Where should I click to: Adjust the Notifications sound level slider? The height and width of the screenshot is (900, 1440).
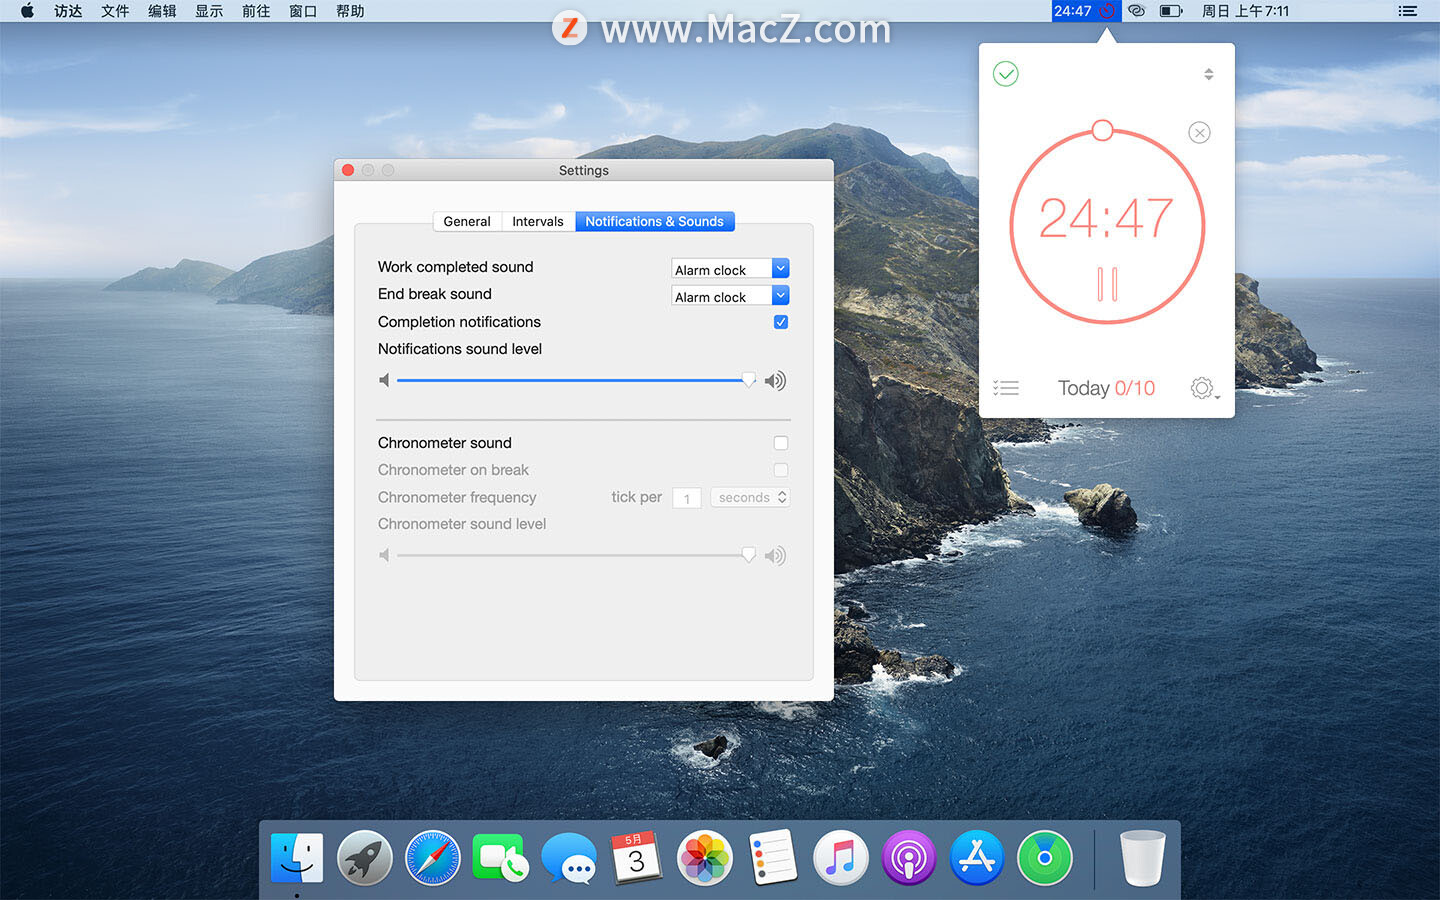(577, 380)
